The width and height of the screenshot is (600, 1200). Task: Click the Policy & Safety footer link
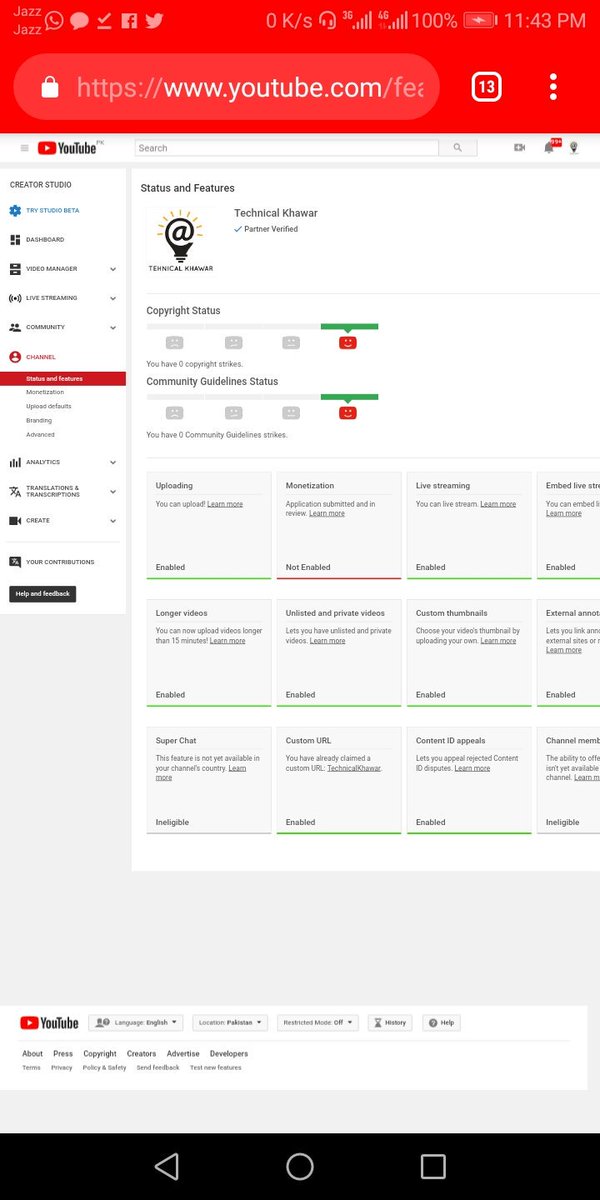pyautogui.click(x=105, y=1068)
